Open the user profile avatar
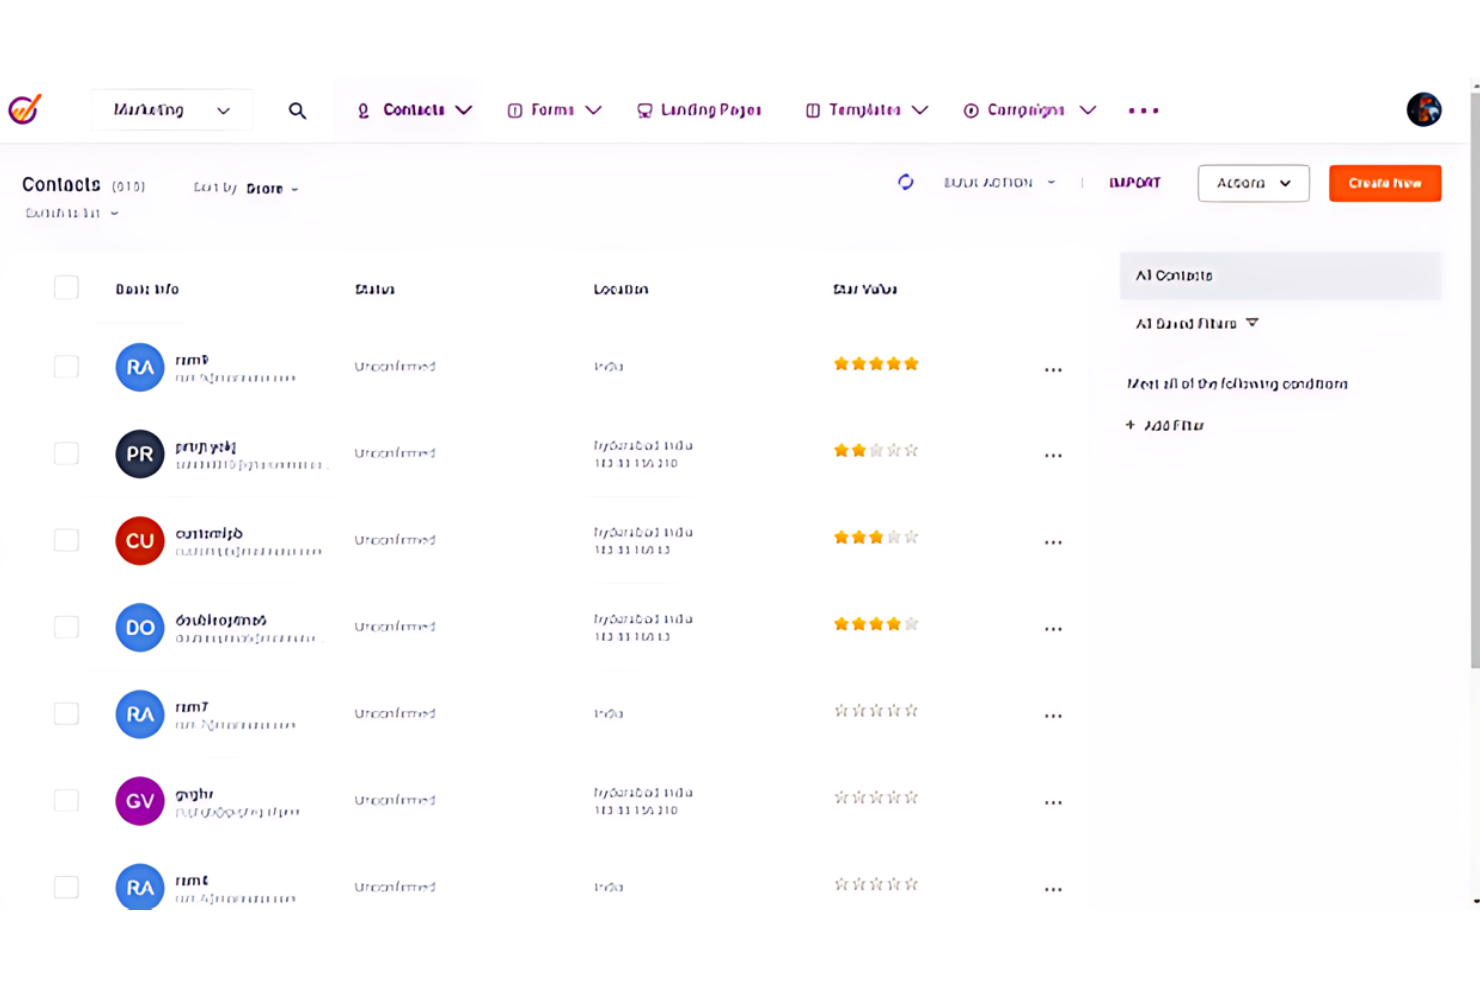This screenshot has width=1480, height=987. point(1424,109)
